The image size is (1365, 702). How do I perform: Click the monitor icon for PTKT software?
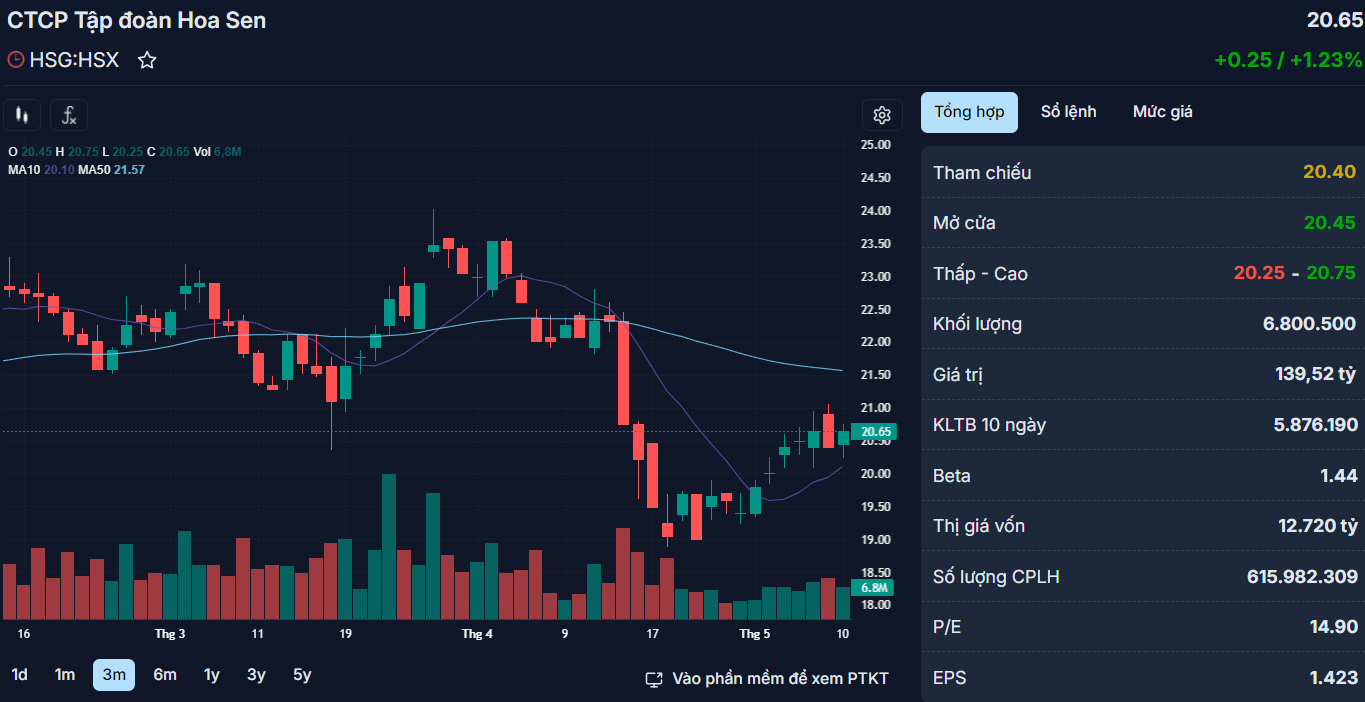coord(655,679)
